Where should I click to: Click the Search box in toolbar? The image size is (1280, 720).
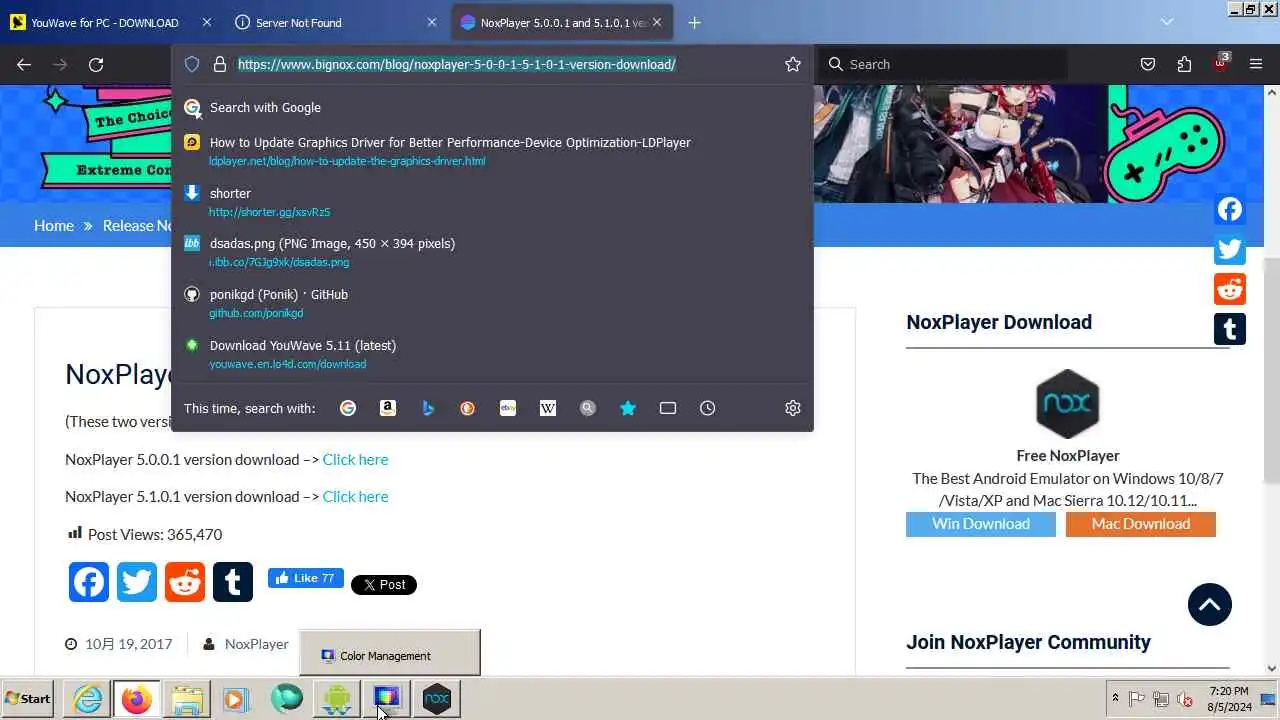click(944, 64)
